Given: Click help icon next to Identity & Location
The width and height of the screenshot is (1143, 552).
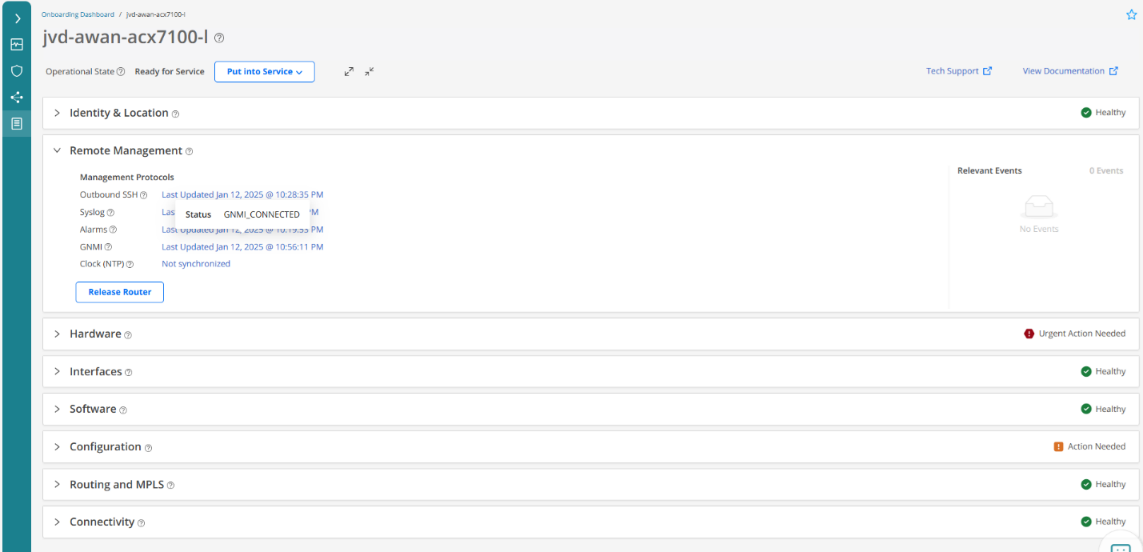Looking at the screenshot, I should [x=176, y=114].
